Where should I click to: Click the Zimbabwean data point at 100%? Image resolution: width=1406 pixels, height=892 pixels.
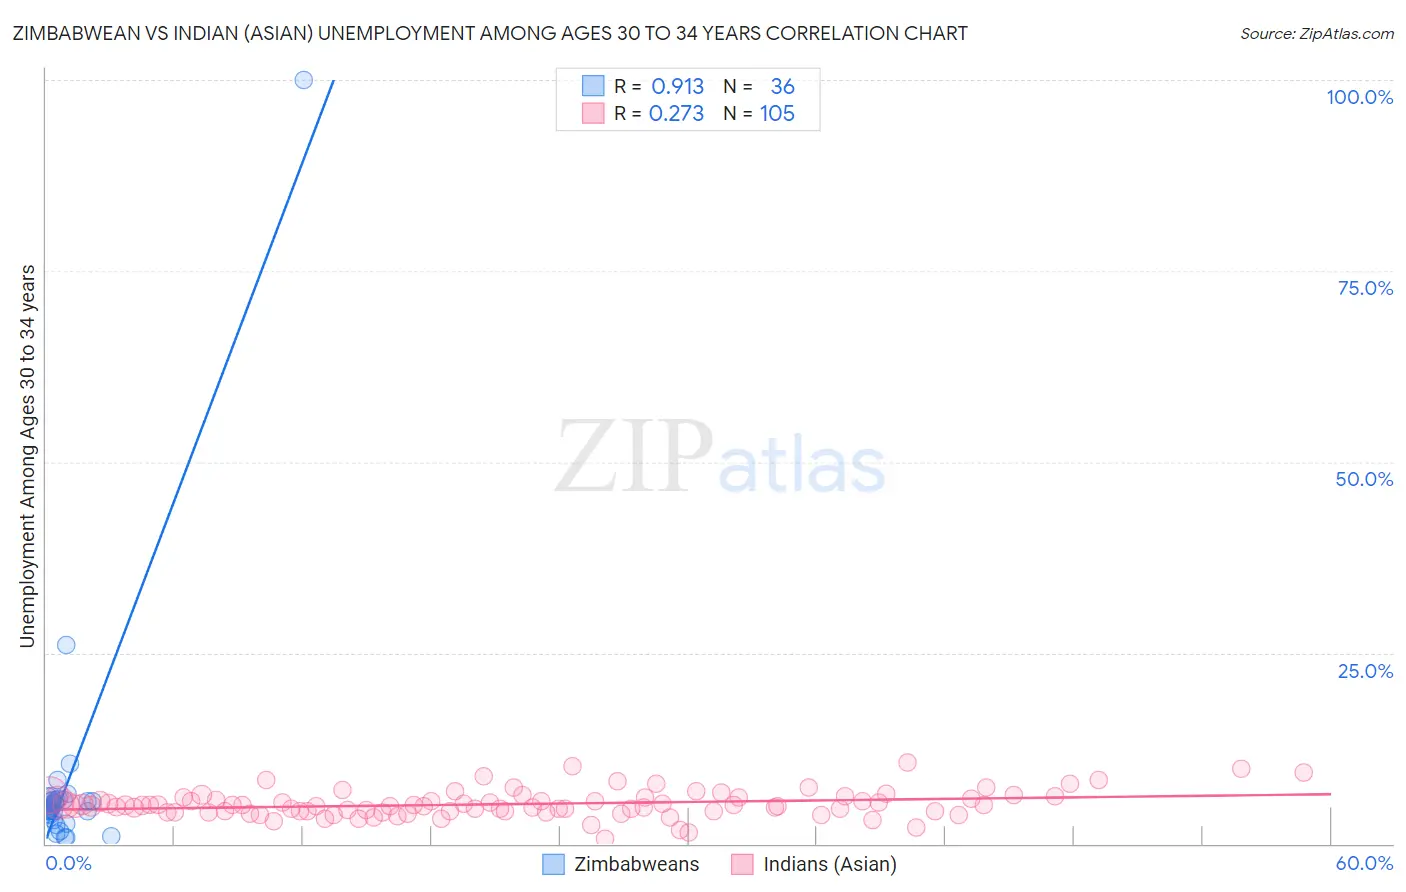coord(304,80)
